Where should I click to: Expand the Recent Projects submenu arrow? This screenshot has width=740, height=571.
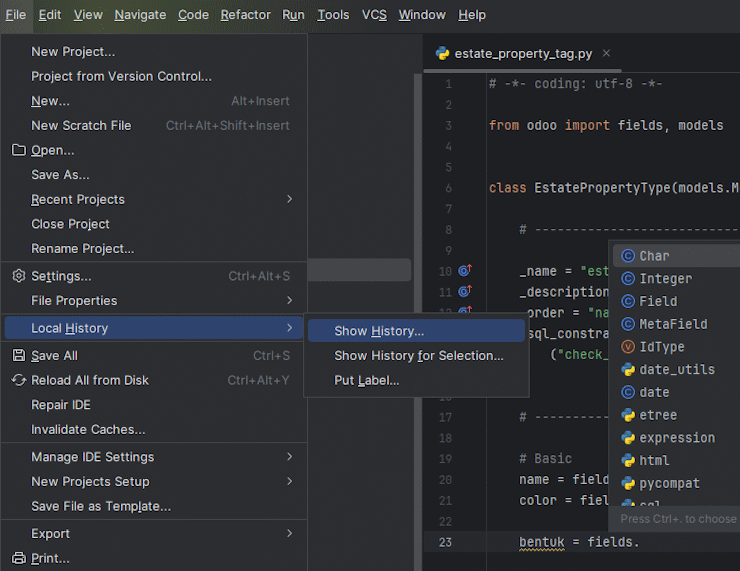[x=289, y=199]
